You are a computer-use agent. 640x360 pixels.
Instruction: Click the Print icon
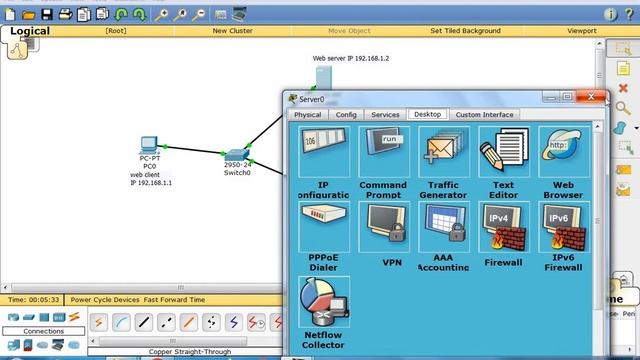click(65, 15)
